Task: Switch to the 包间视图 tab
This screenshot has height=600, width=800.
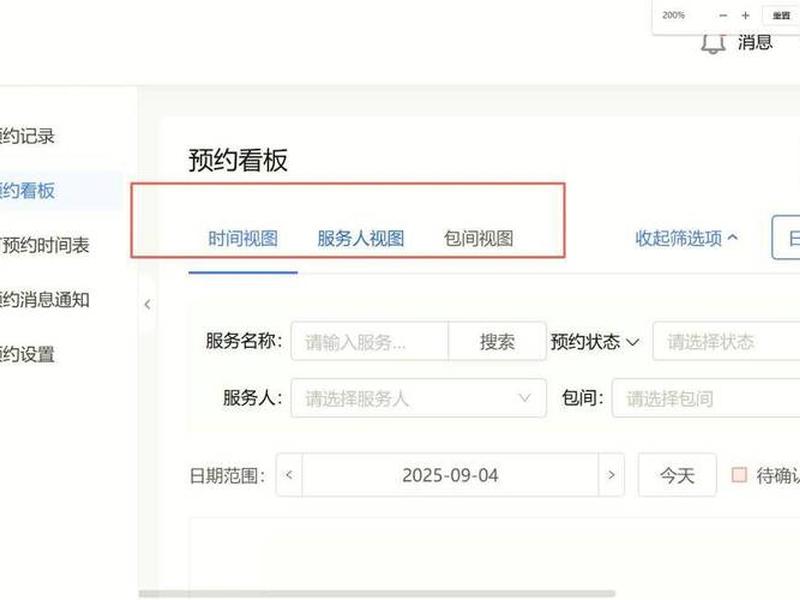Action: [x=479, y=239]
